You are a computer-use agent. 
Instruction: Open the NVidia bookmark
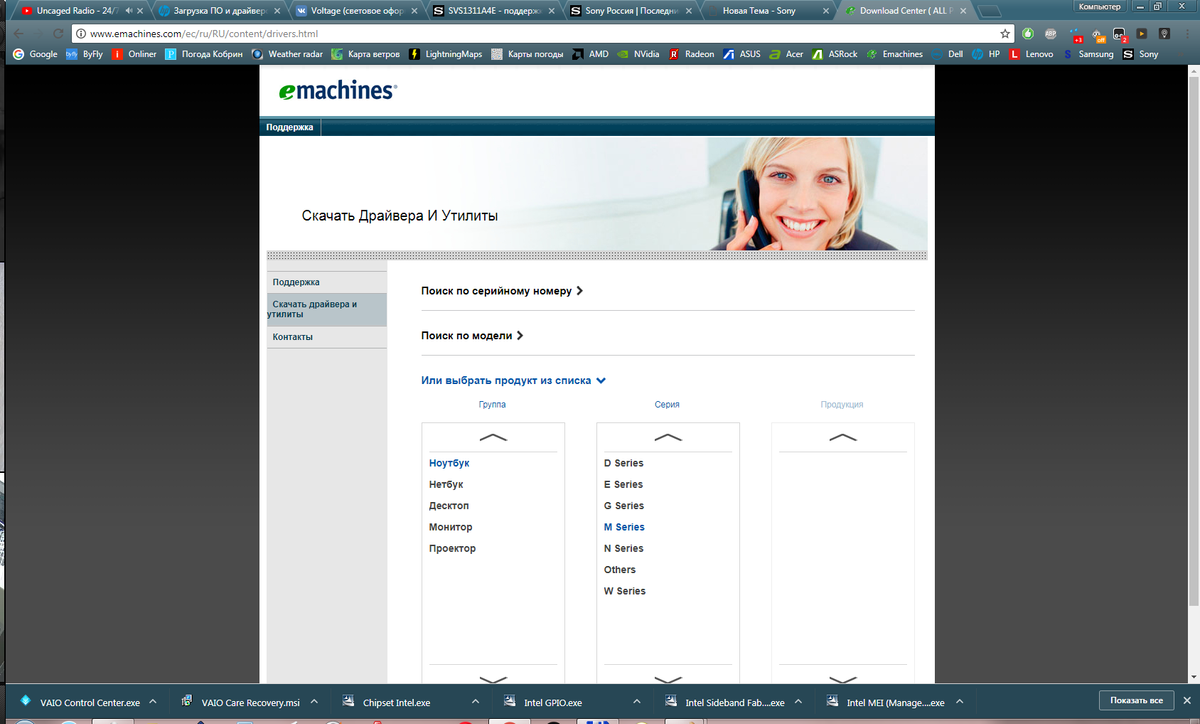637,54
